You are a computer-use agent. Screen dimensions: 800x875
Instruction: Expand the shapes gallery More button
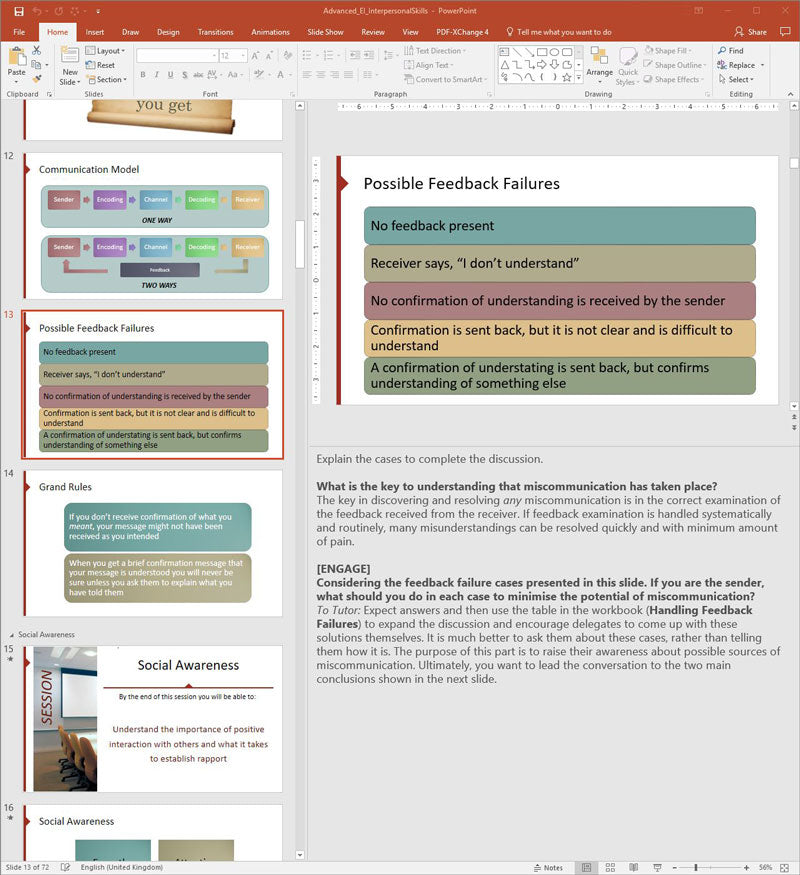tap(579, 78)
